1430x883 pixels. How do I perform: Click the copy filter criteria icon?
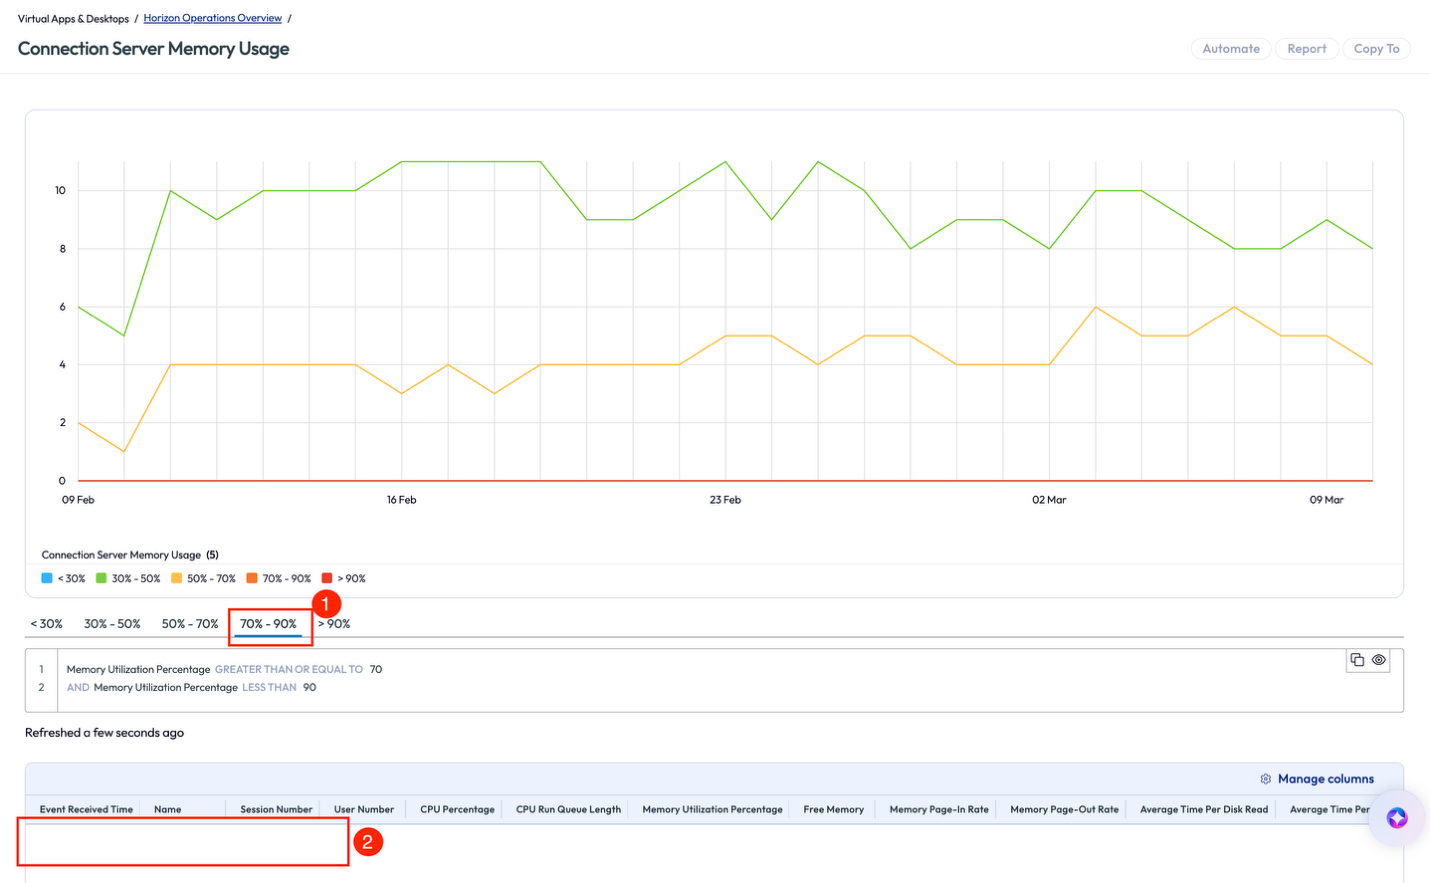[1357, 660]
